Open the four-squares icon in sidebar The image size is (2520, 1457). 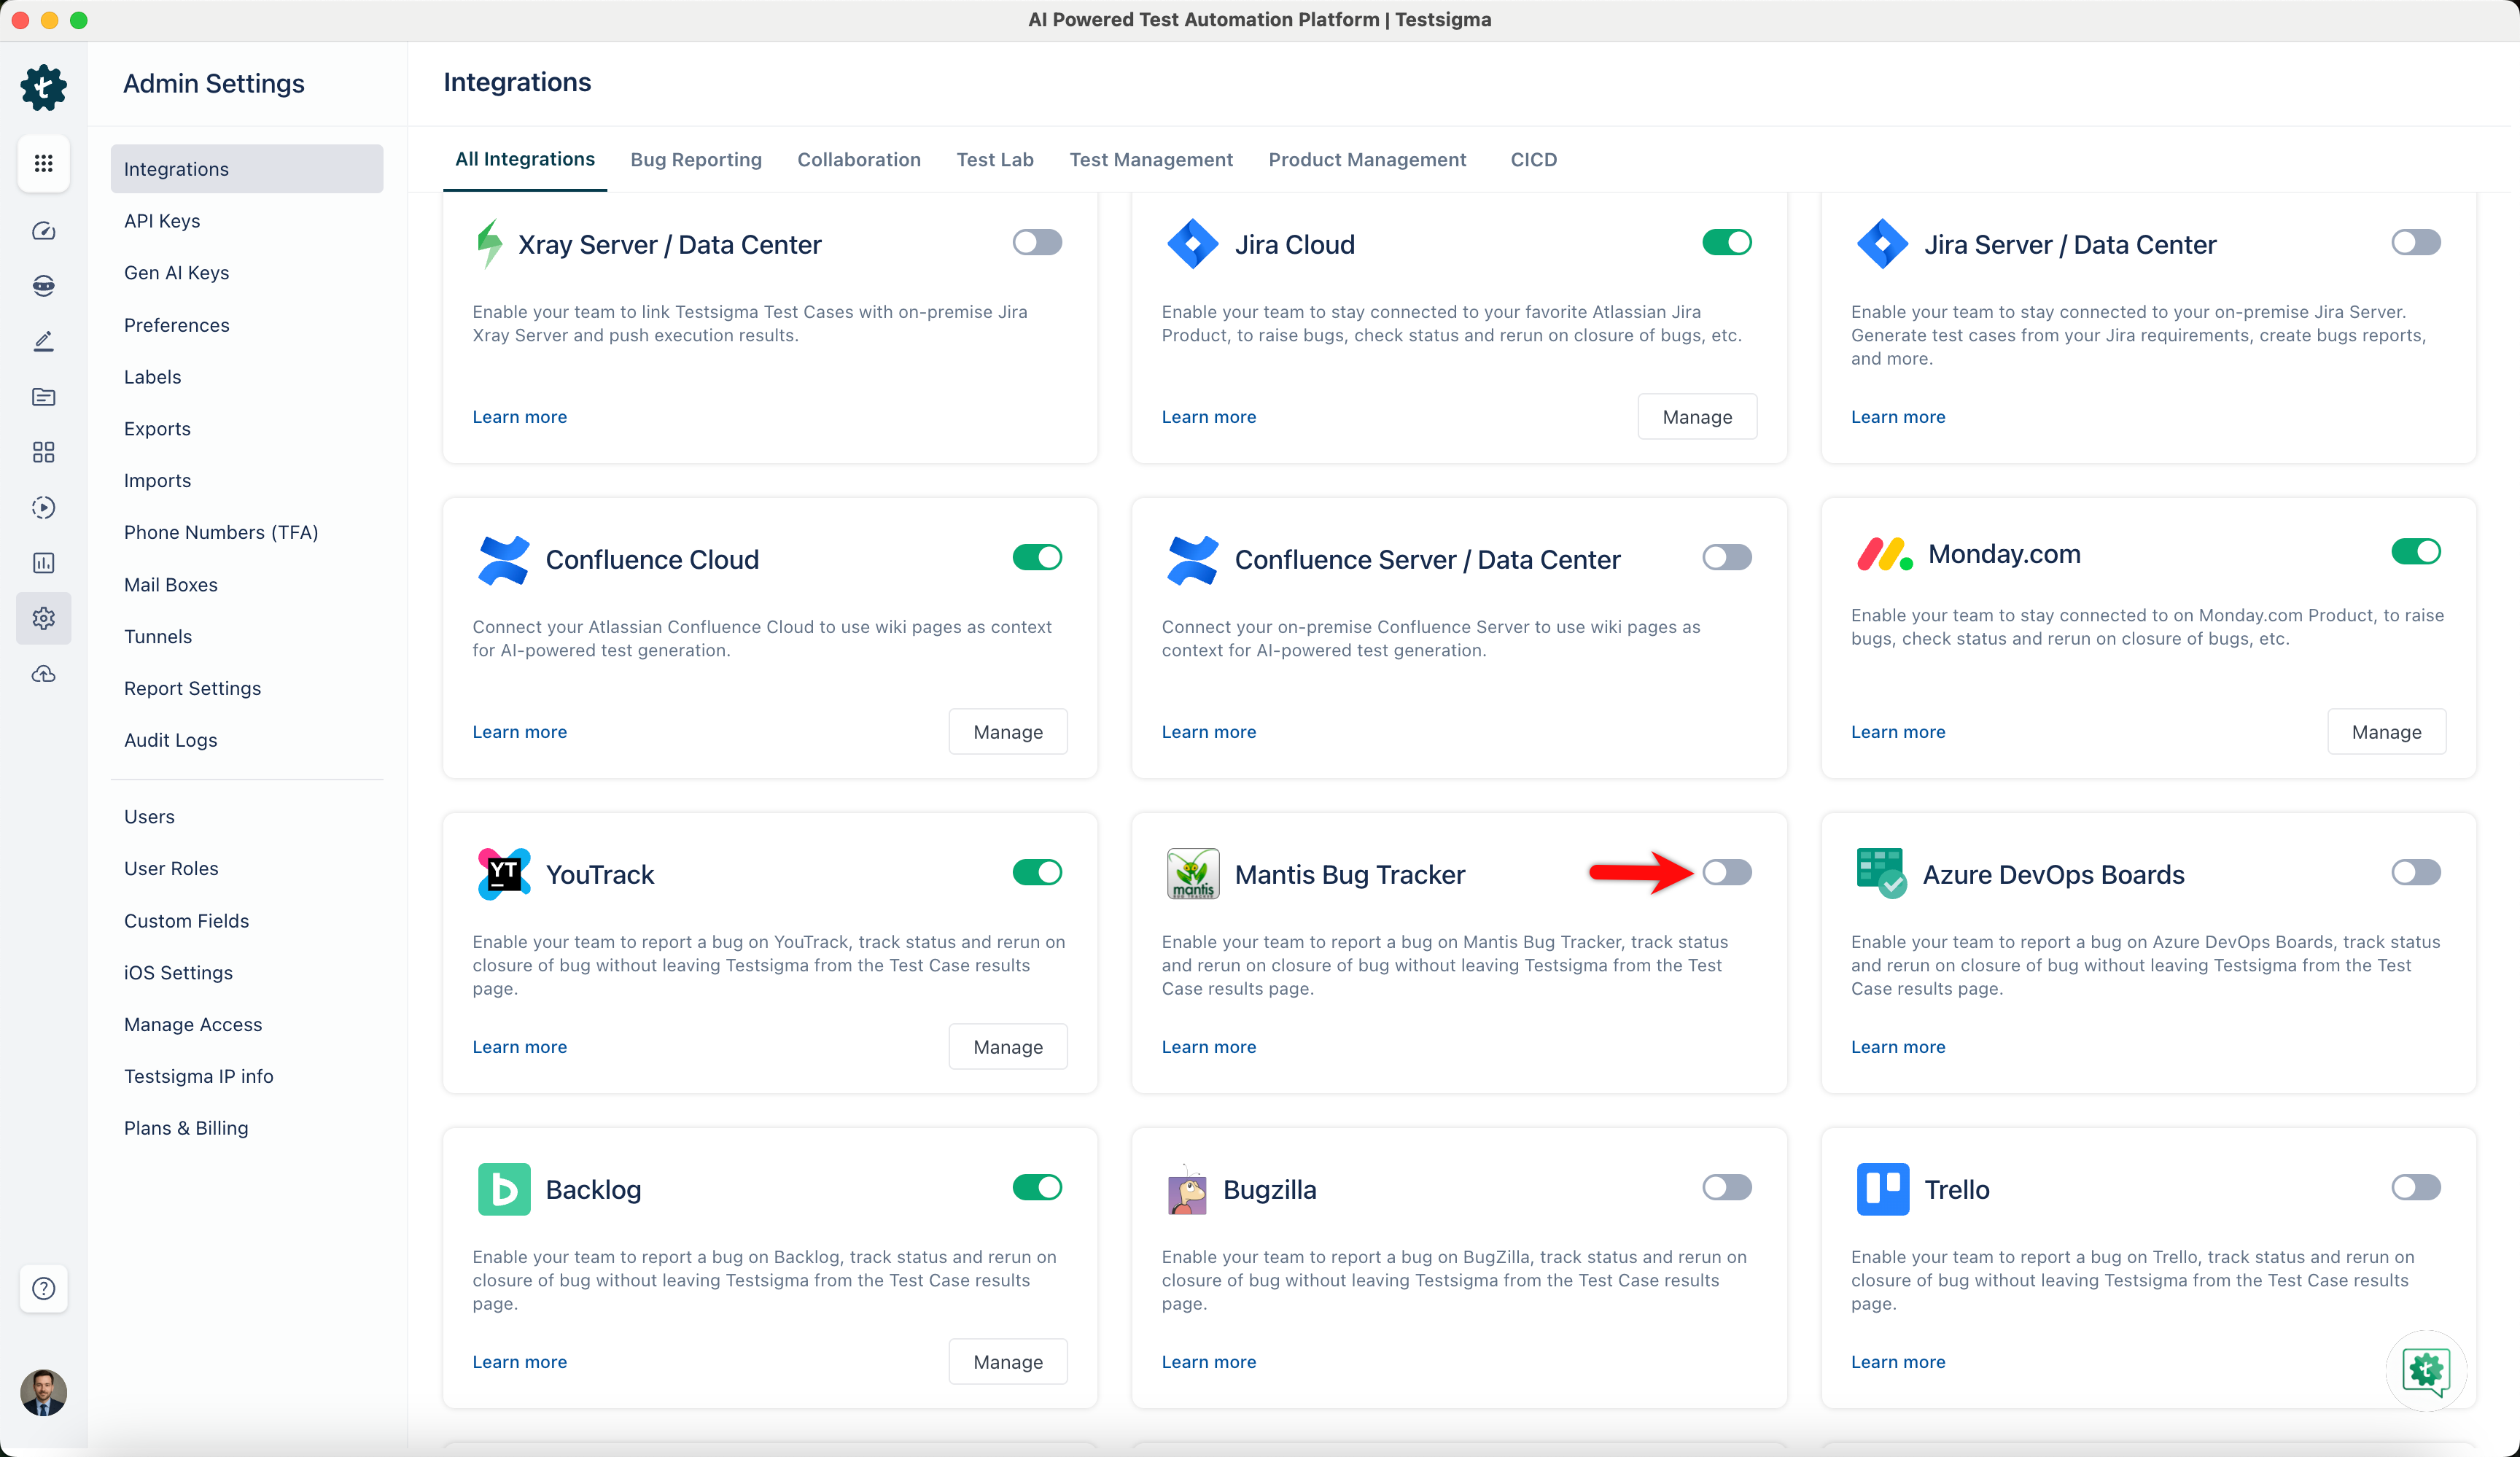tap(43, 452)
